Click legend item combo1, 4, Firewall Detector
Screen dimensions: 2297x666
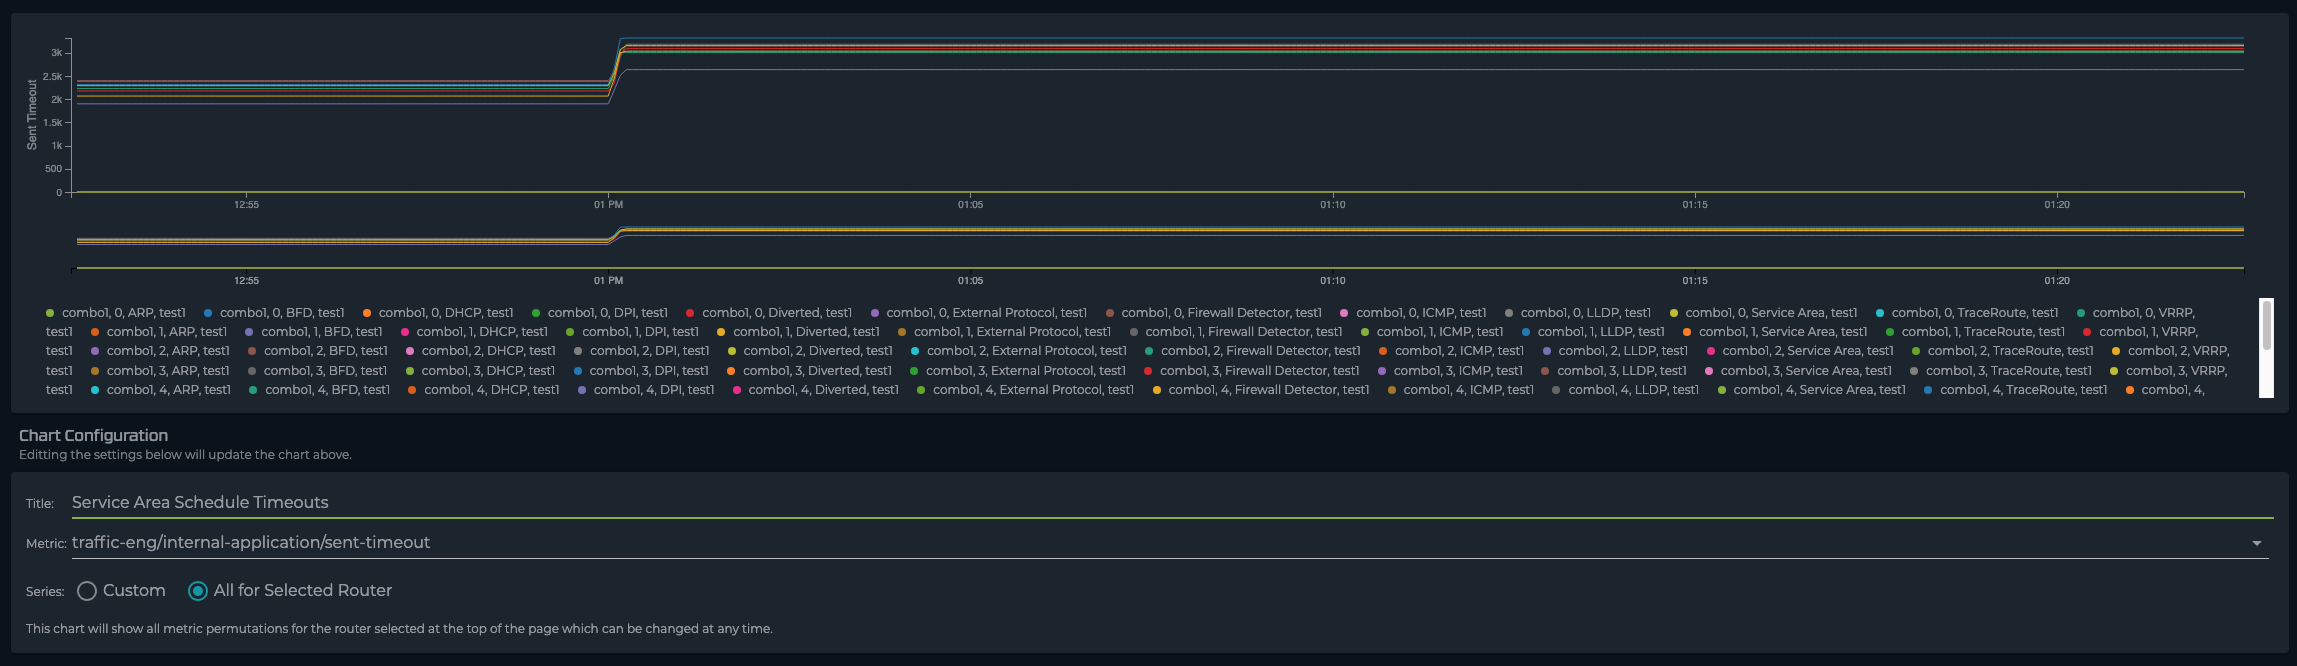click(x=1261, y=390)
